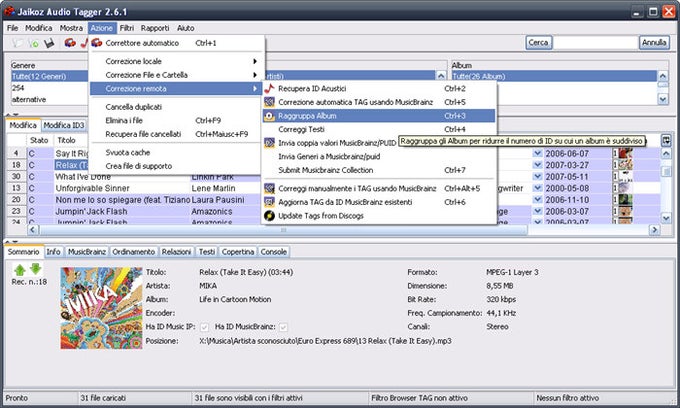Open the dropdown next to date 2006-06-07
Screen dimensions: 680x408
538,153
